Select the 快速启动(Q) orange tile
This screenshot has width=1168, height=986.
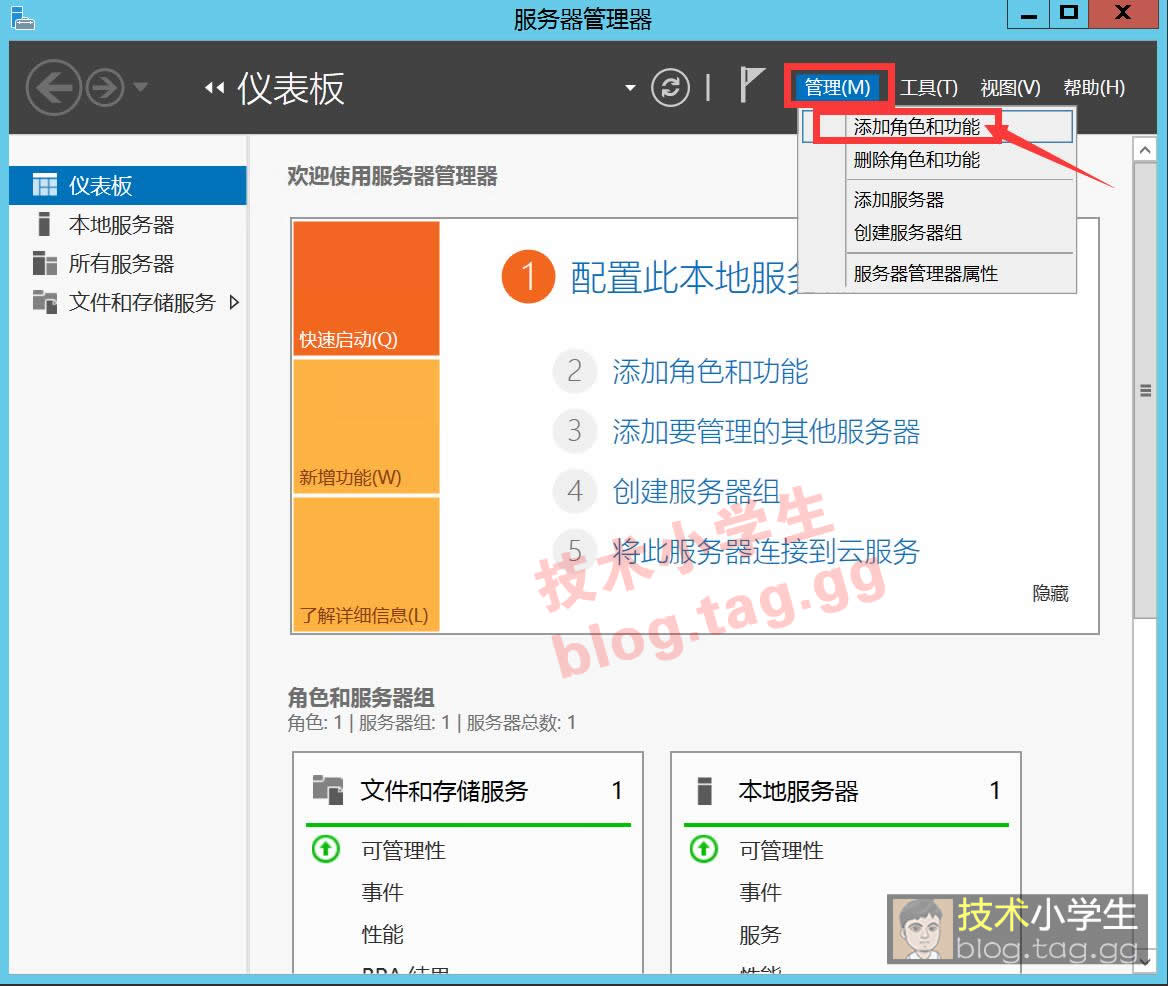tap(366, 289)
